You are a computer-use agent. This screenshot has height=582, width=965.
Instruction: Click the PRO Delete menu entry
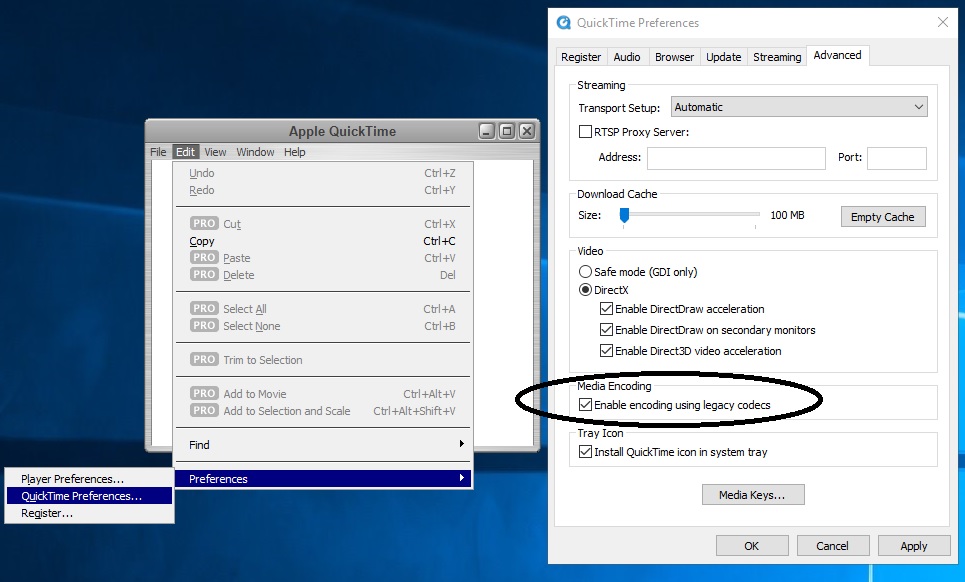(x=323, y=275)
